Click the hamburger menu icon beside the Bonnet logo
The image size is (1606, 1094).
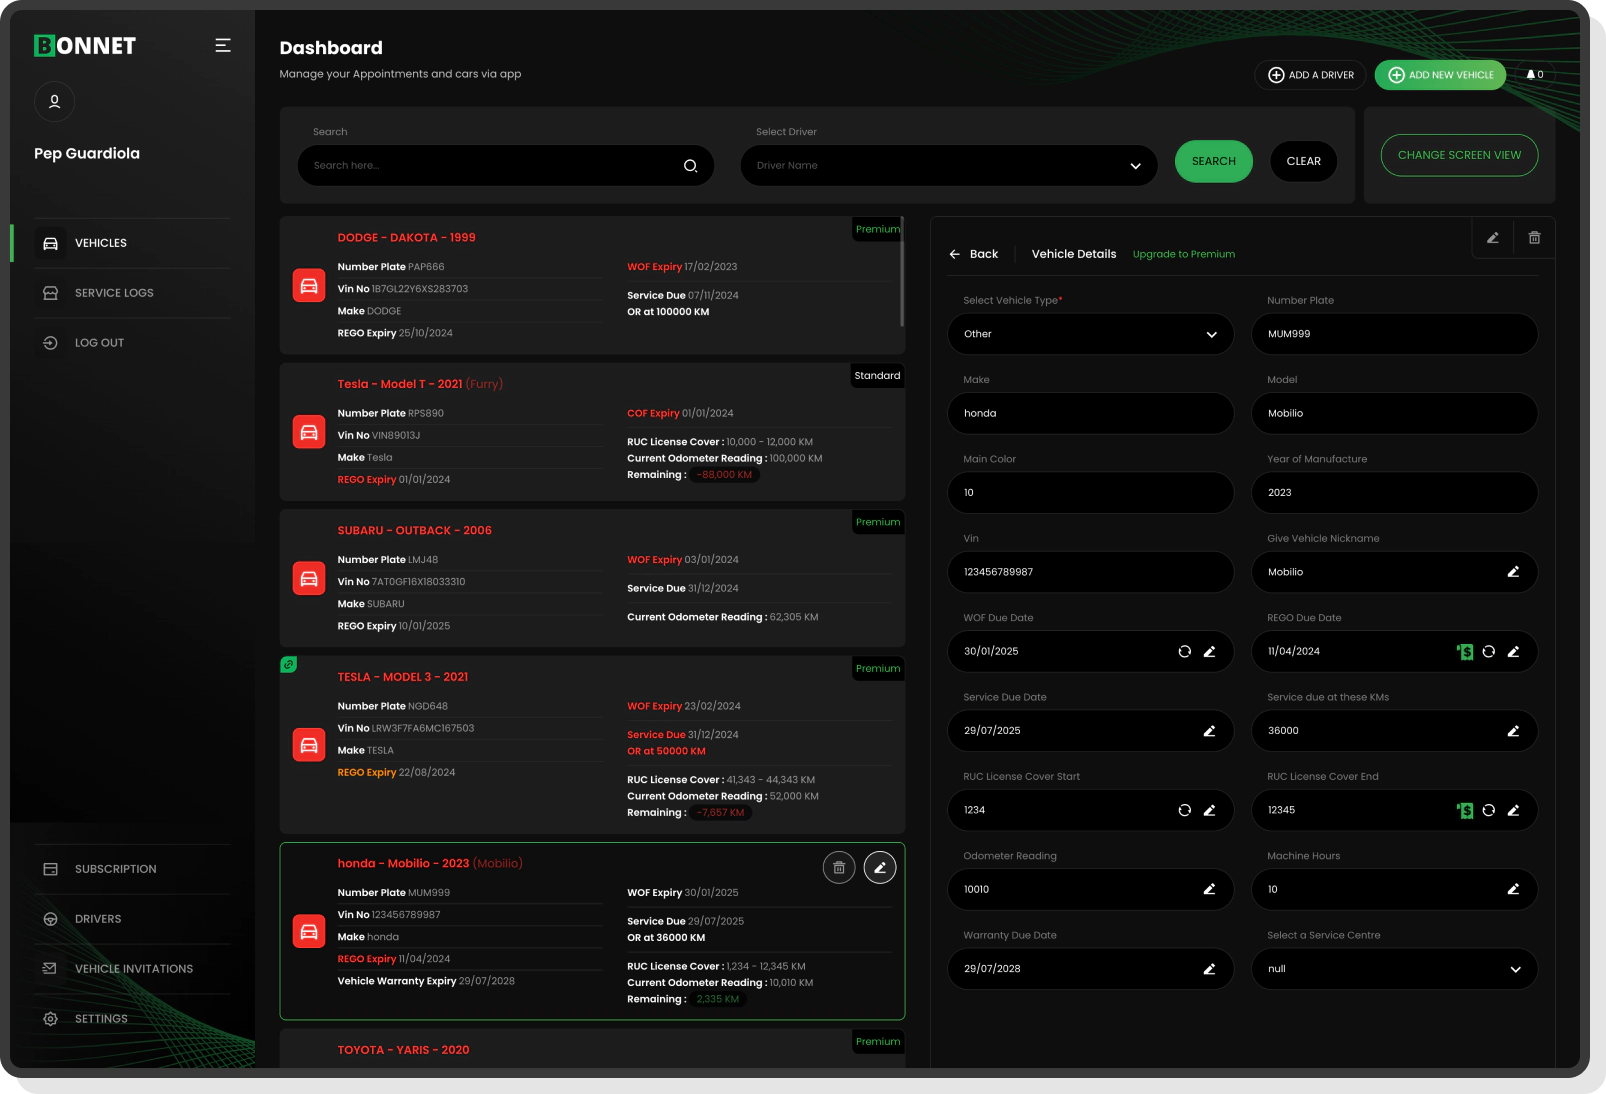(x=223, y=45)
